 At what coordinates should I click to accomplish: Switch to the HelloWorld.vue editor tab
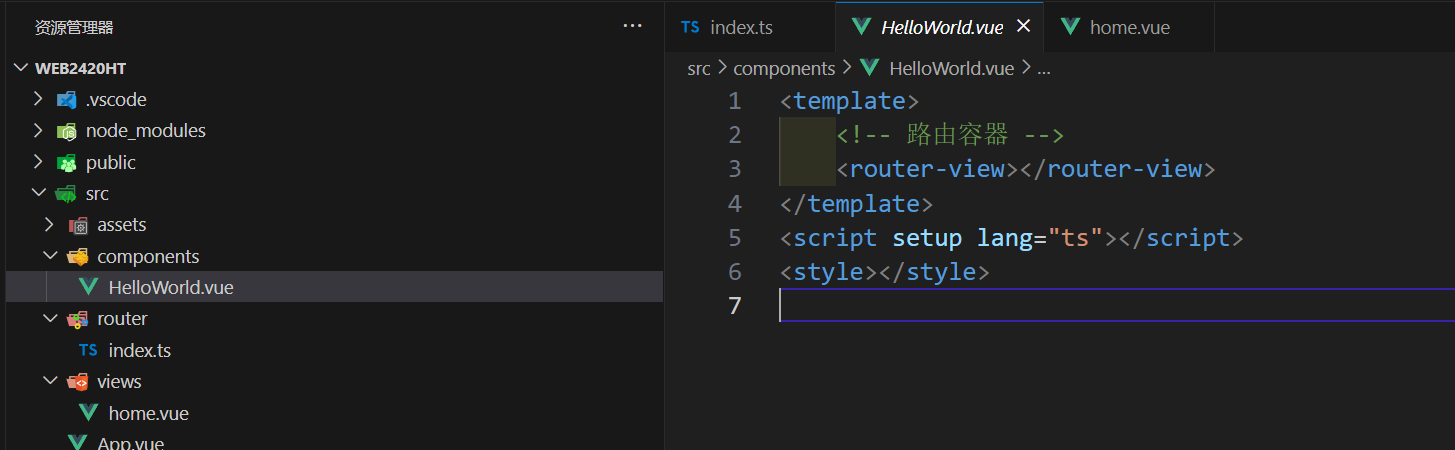coord(939,27)
